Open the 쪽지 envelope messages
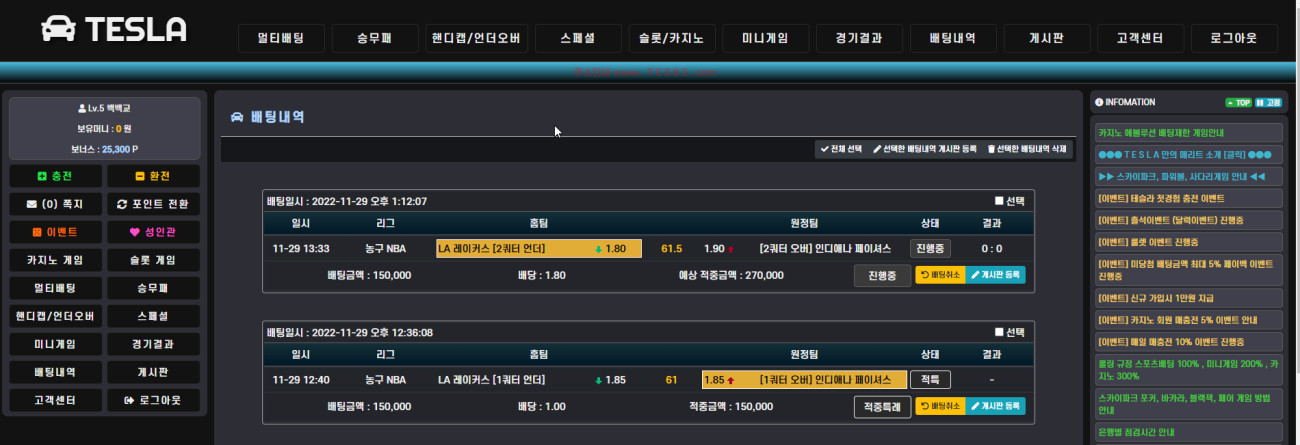This screenshot has height=445, width=1300. [54, 204]
